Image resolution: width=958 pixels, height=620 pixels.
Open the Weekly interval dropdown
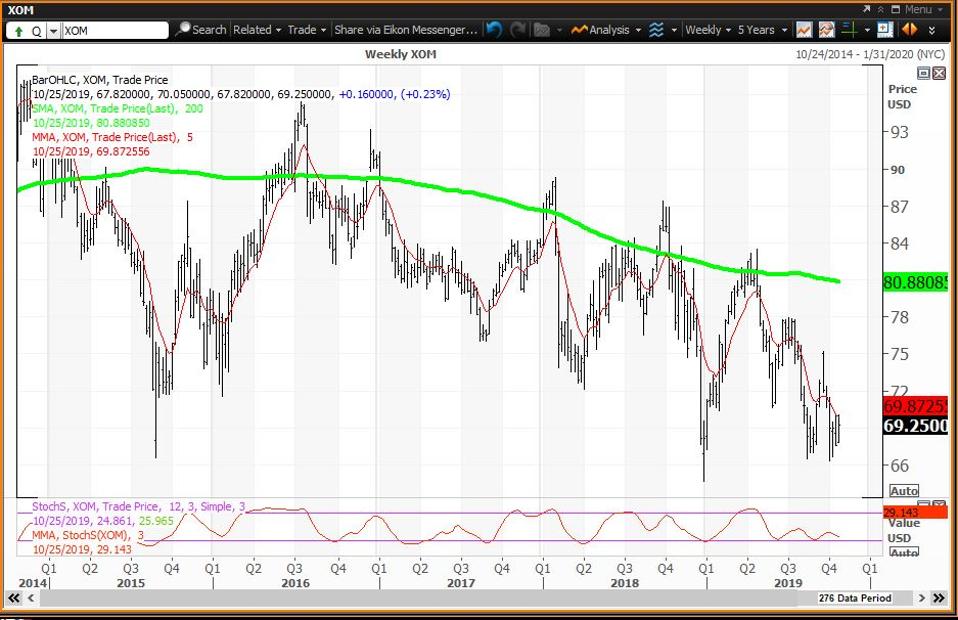709,30
